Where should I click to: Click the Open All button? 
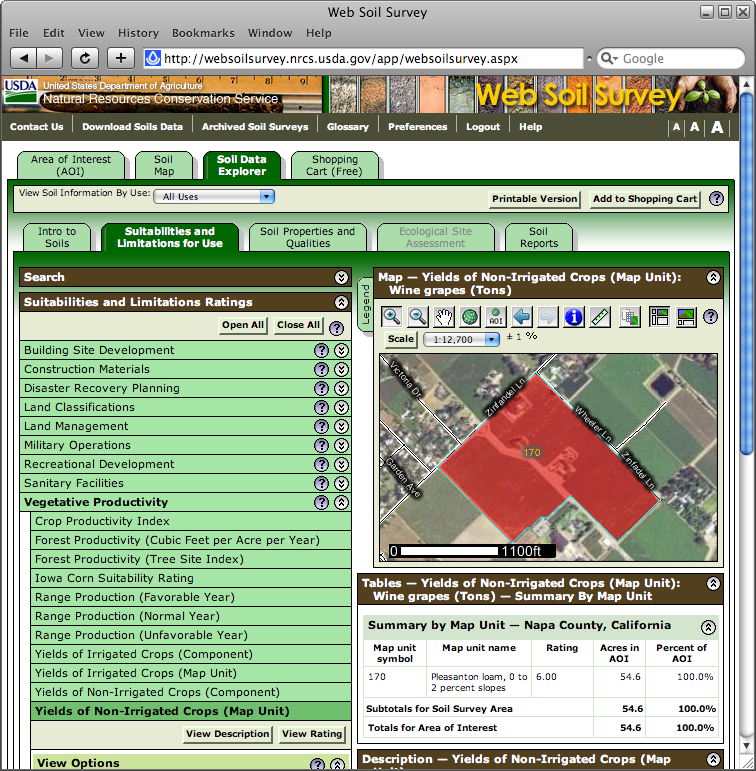click(x=242, y=325)
